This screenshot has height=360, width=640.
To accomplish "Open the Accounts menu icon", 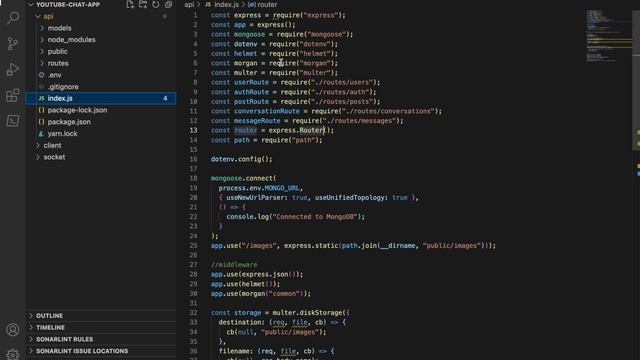I will (x=13, y=330).
